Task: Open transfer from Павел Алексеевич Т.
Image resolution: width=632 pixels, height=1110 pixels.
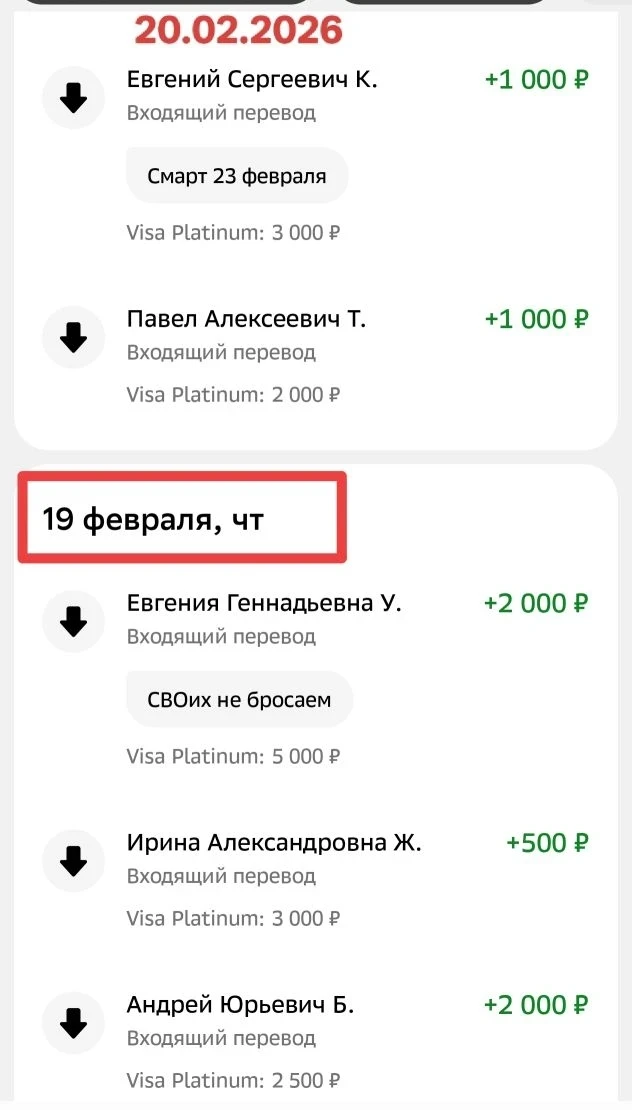Action: pos(246,320)
